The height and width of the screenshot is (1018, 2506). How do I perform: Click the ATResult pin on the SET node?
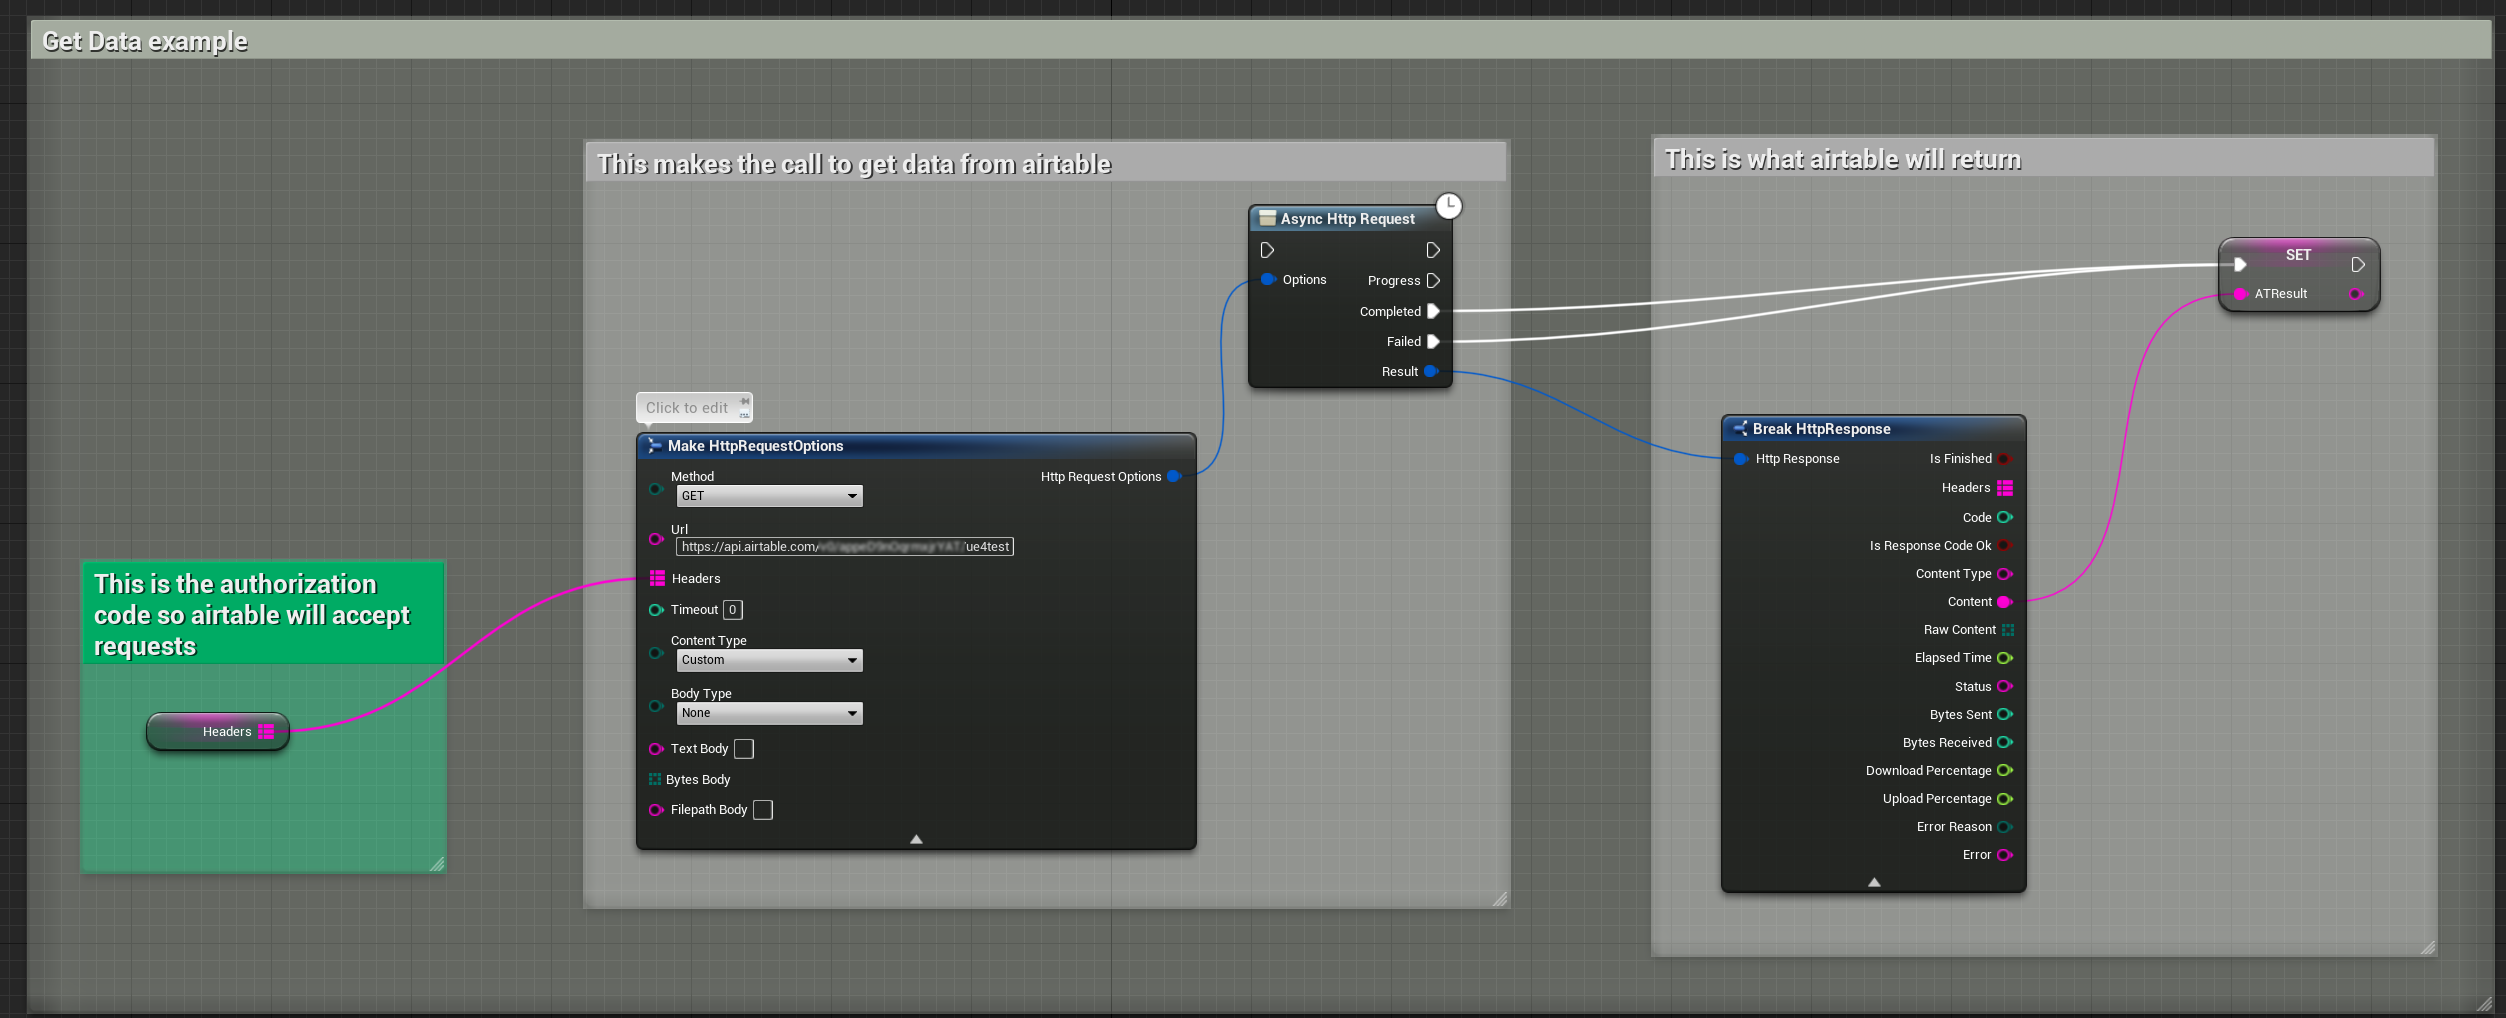(x=2240, y=293)
